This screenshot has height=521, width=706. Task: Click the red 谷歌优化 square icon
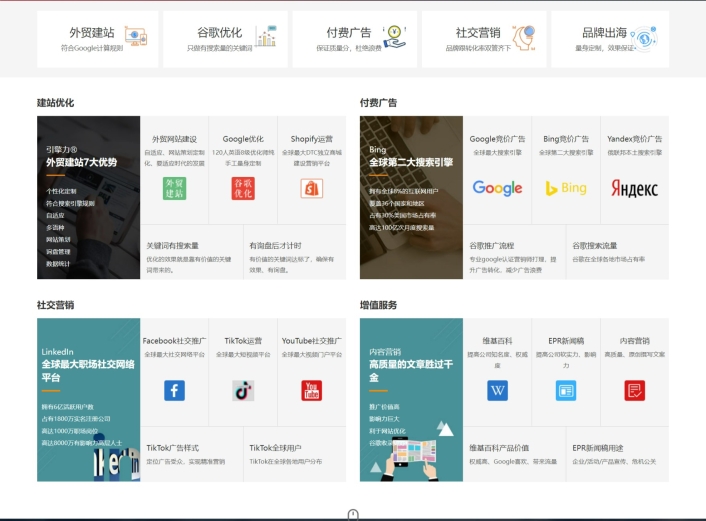tap(243, 188)
